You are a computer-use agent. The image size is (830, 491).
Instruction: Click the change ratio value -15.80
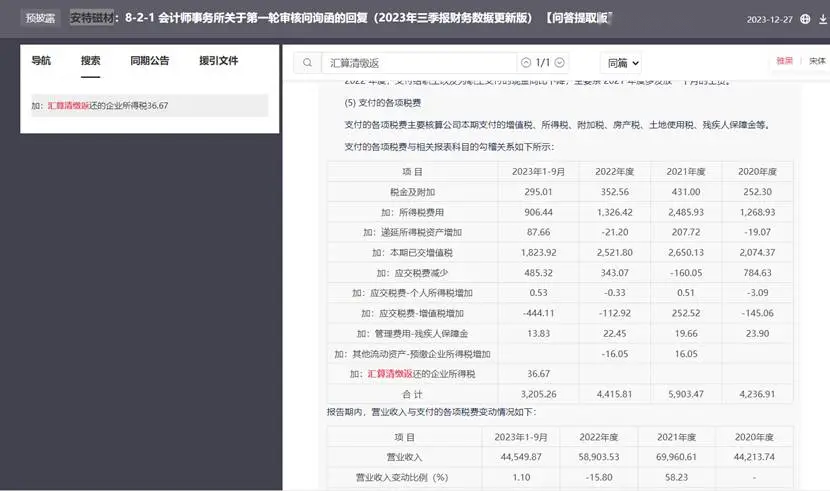[x=599, y=478]
